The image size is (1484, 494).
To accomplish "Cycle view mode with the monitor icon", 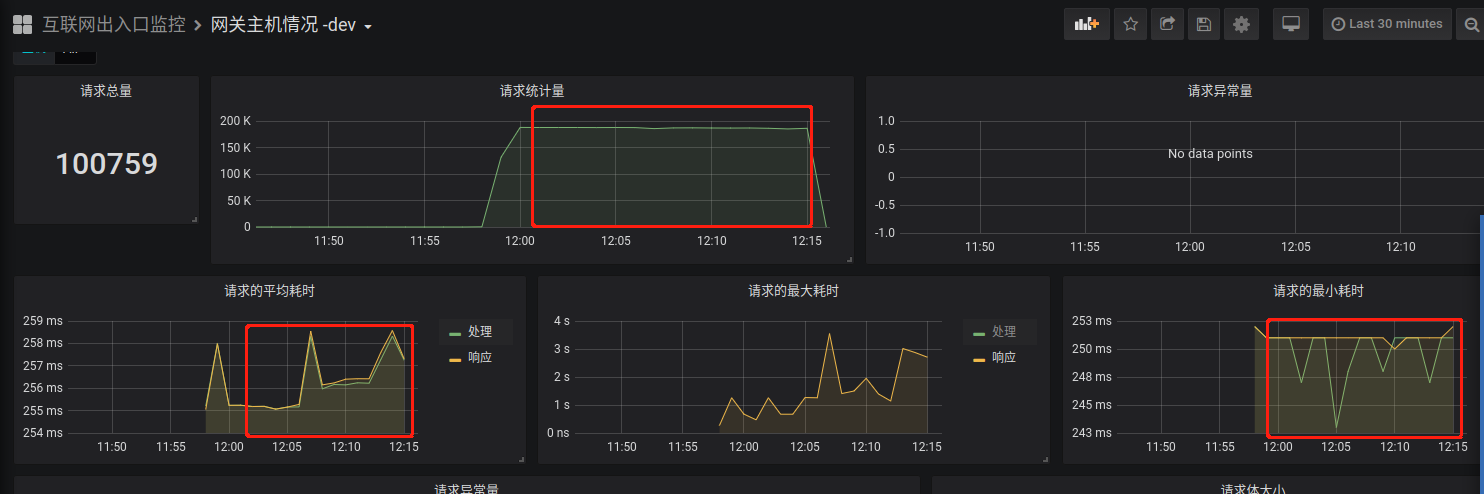I will pos(1291,24).
